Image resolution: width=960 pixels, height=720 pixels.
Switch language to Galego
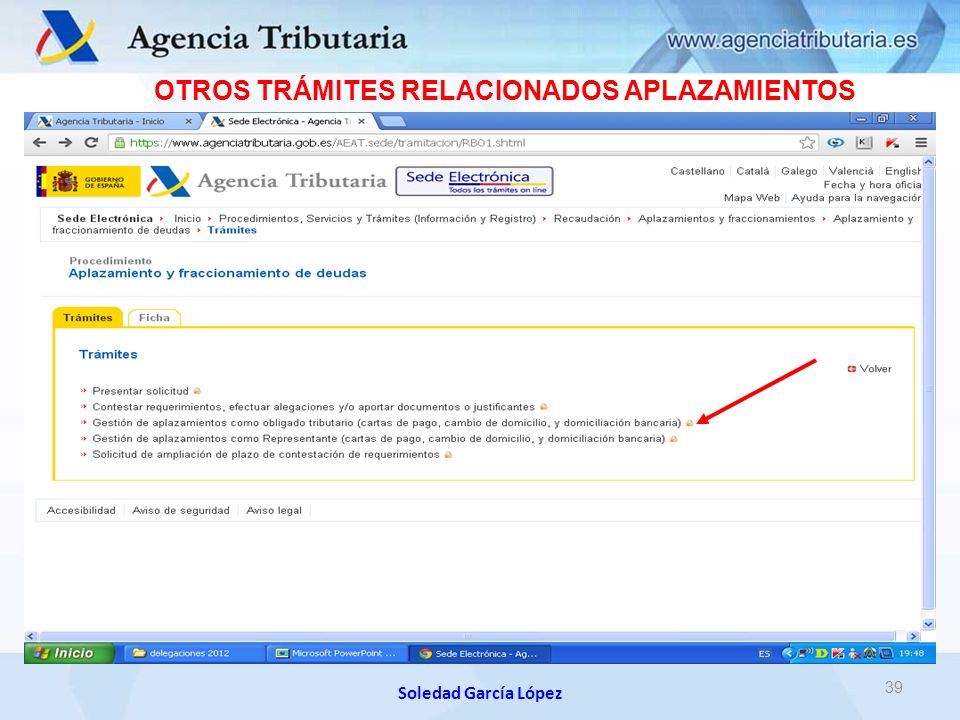pyautogui.click(x=799, y=171)
